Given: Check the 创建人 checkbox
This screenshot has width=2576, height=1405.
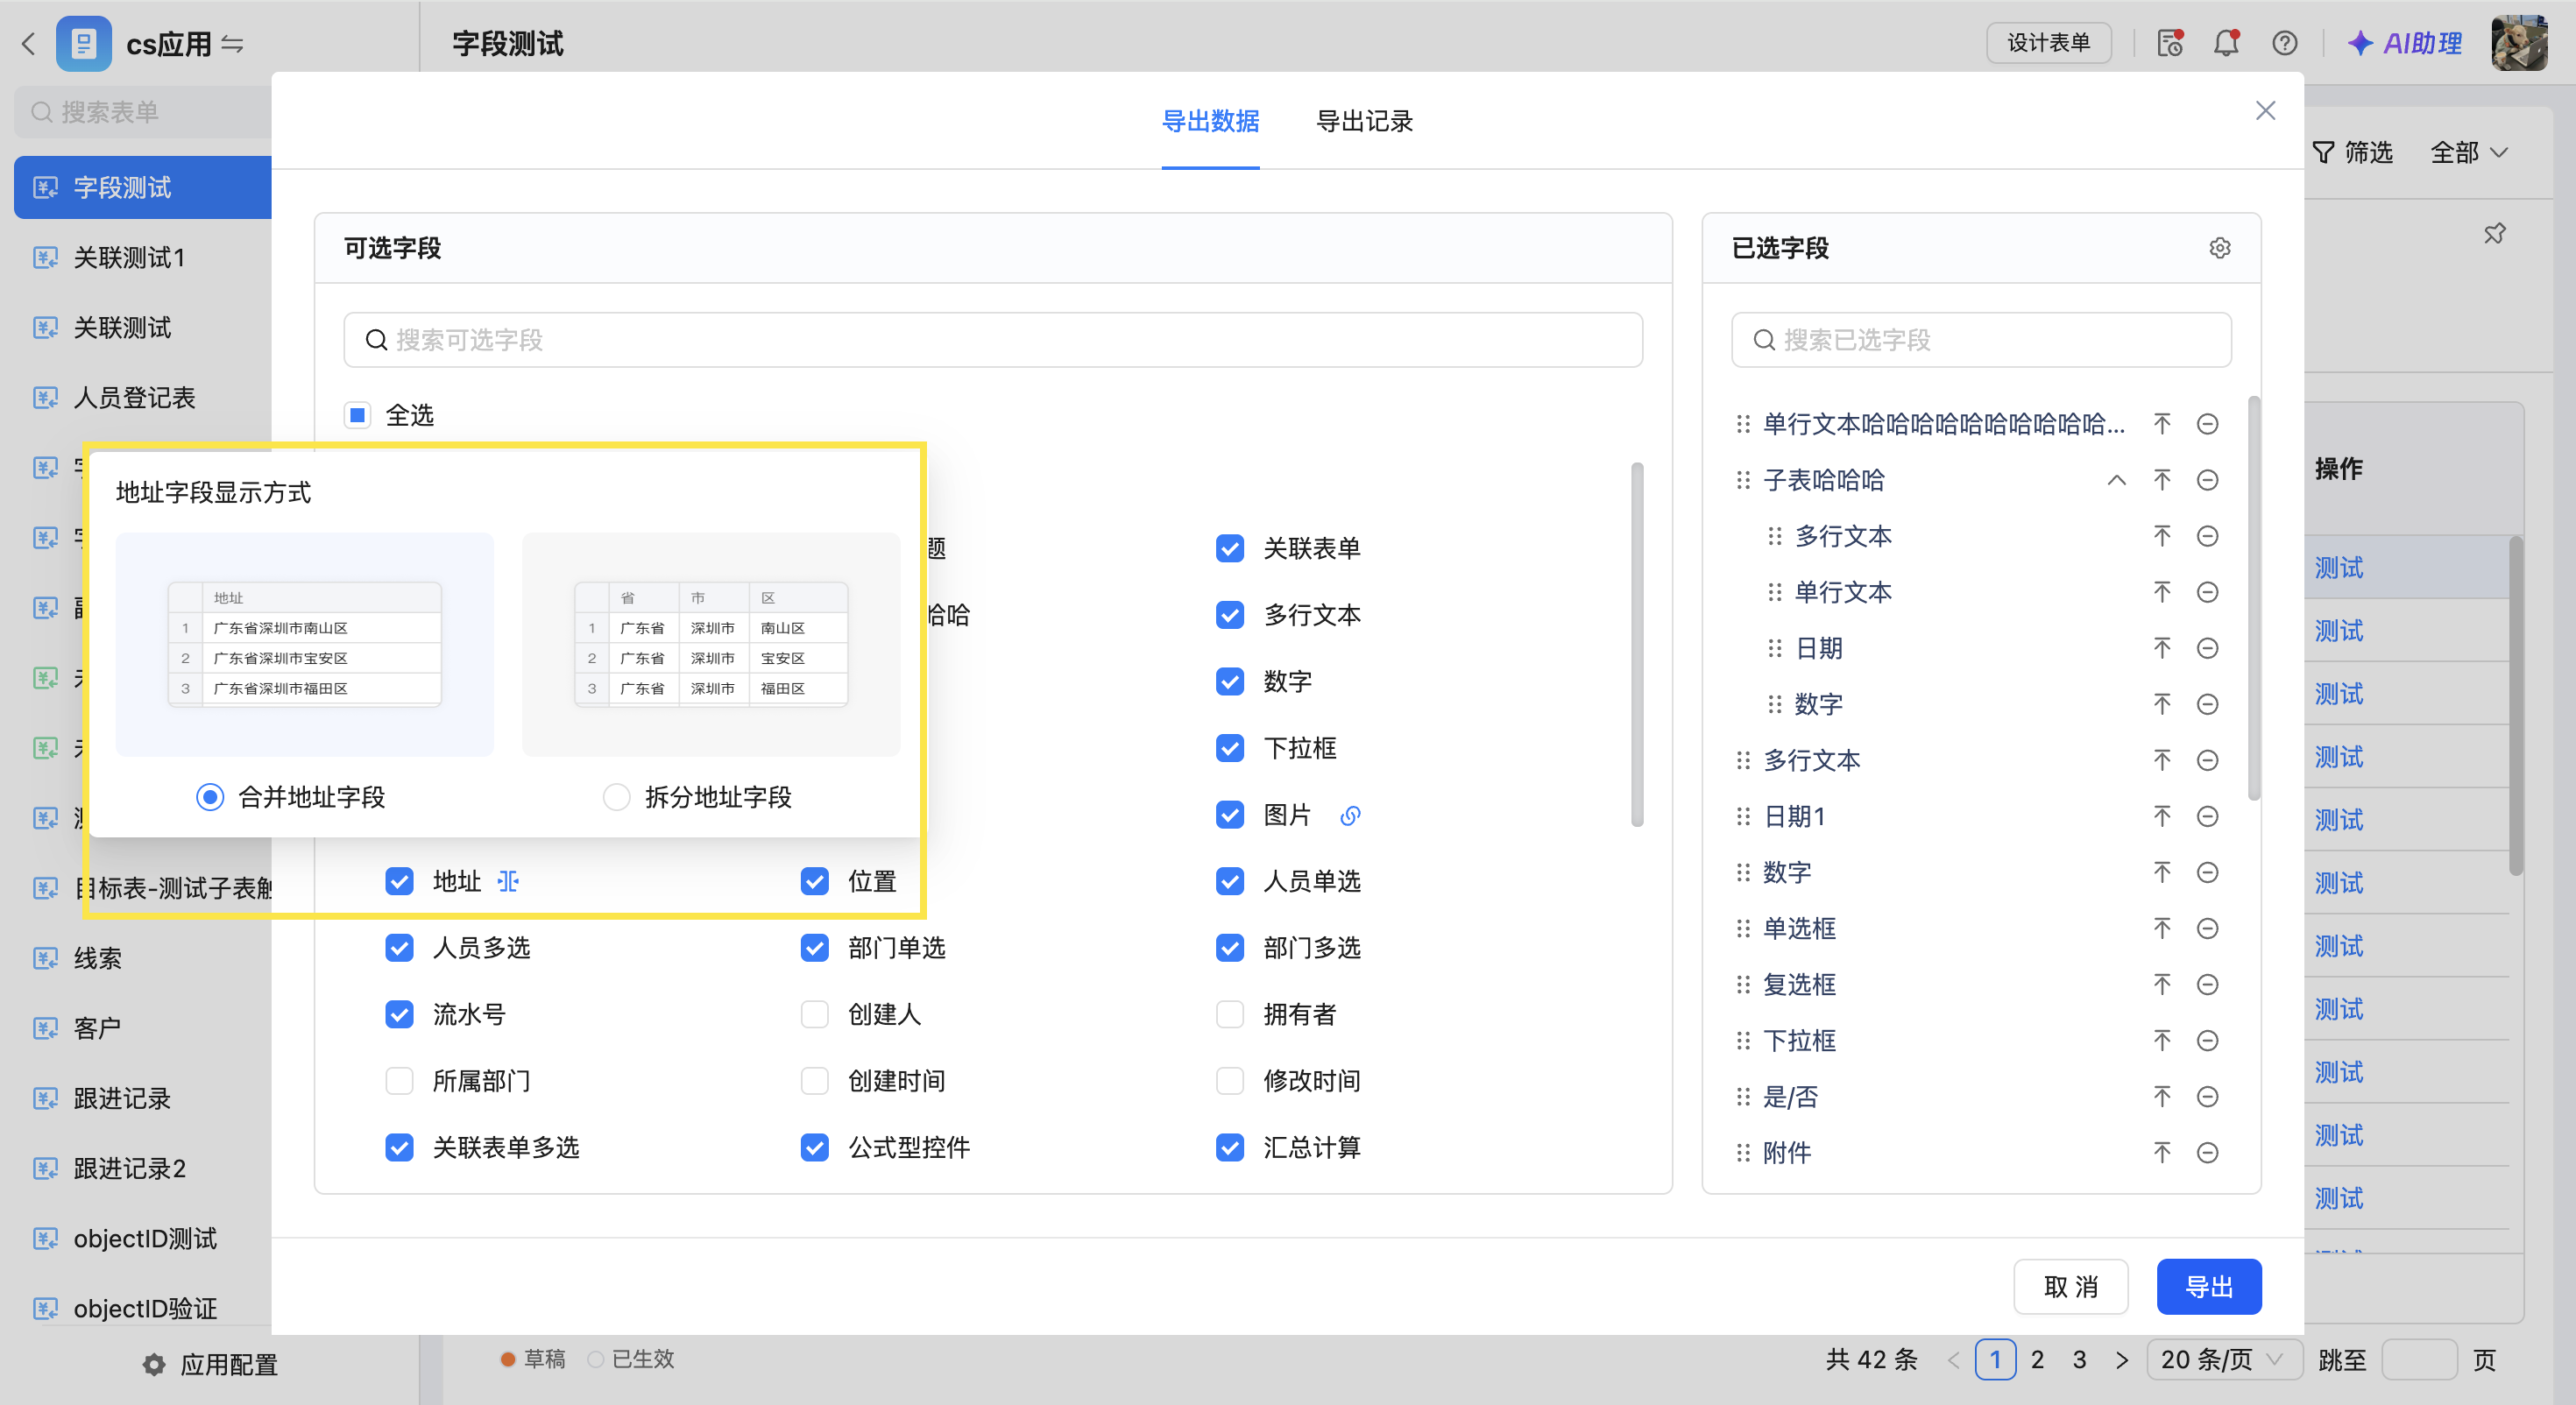Looking at the screenshot, I should [x=814, y=1014].
